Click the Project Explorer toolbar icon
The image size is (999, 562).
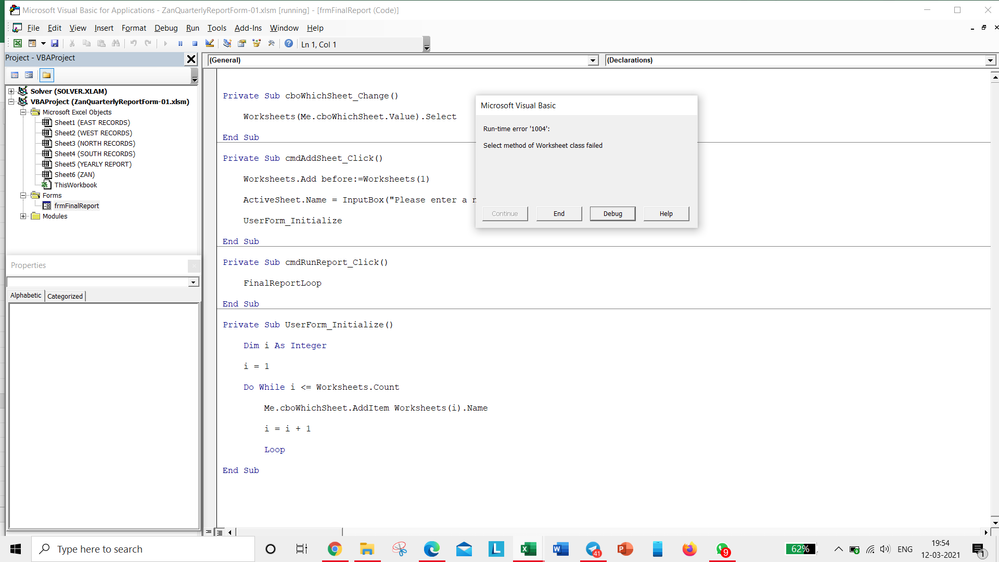[227, 43]
